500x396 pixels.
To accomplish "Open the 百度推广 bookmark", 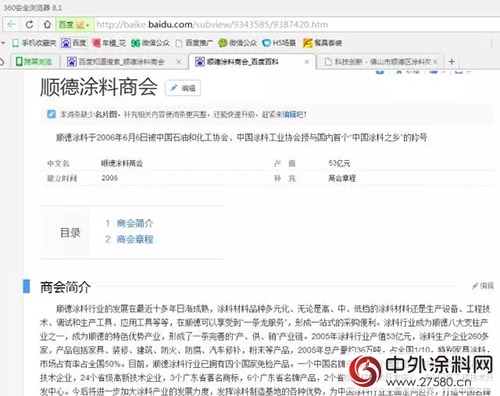I will (x=194, y=43).
